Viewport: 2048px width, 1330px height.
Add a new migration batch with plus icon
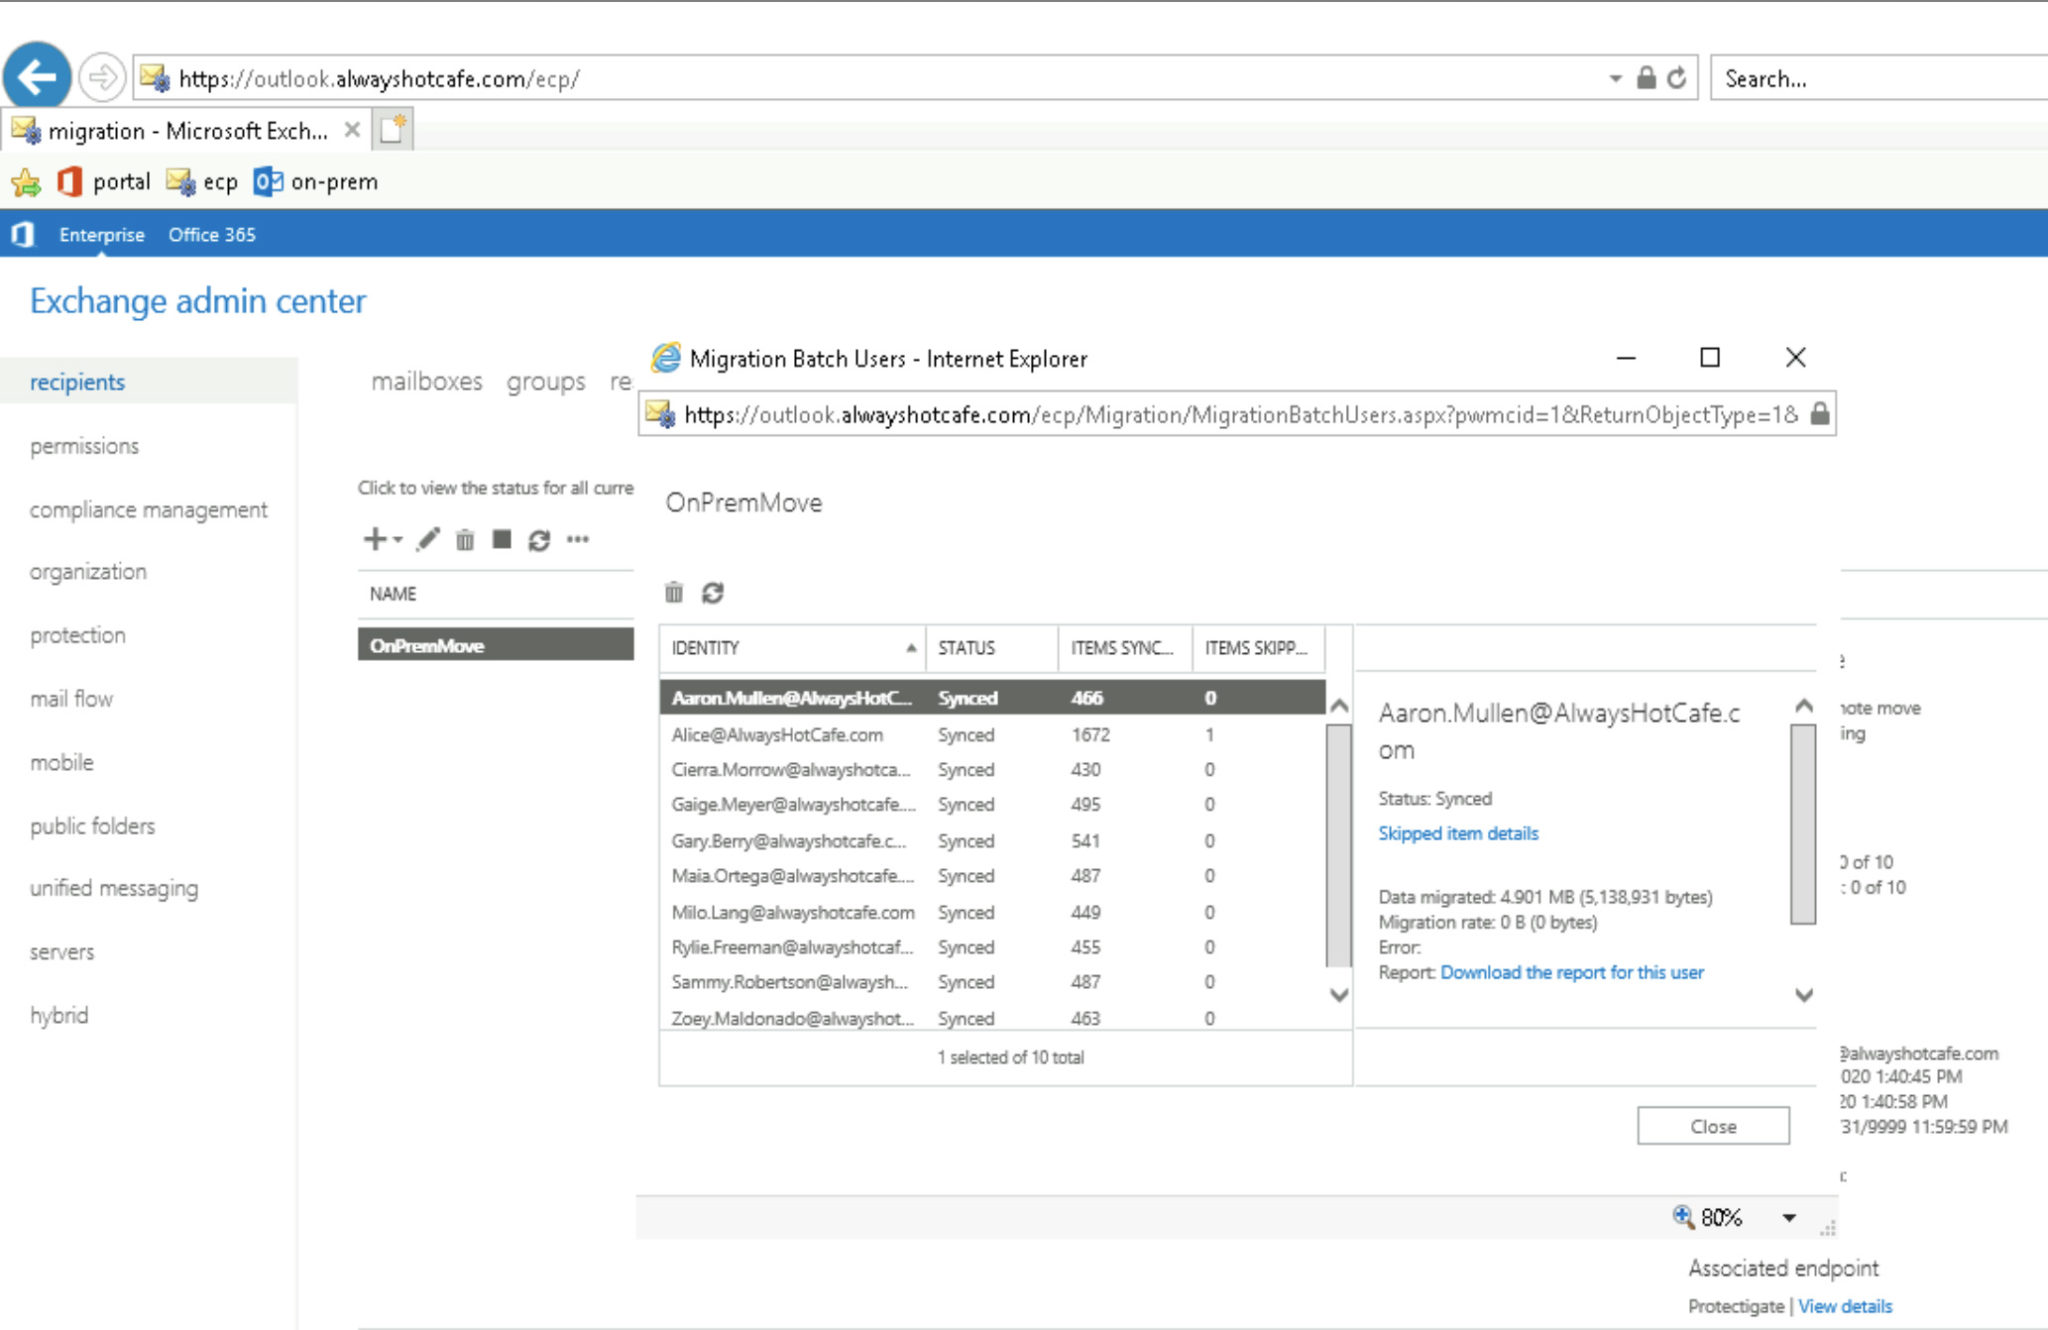click(375, 539)
